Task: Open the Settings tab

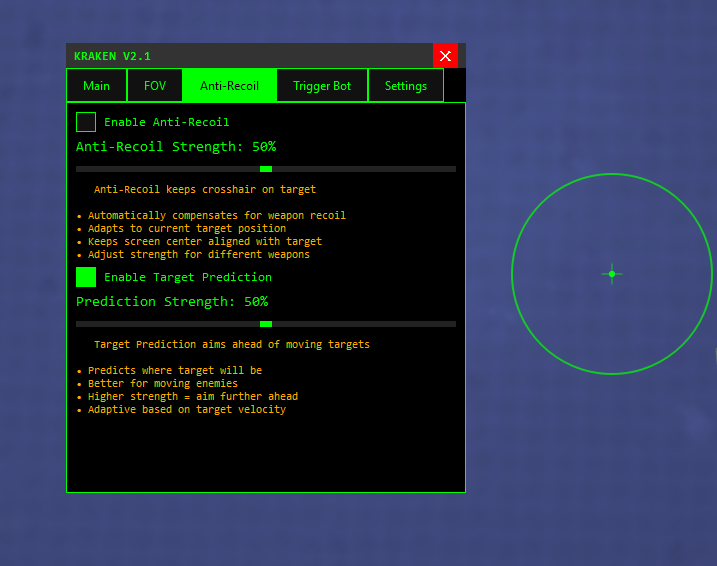Action: [x=406, y=86]
